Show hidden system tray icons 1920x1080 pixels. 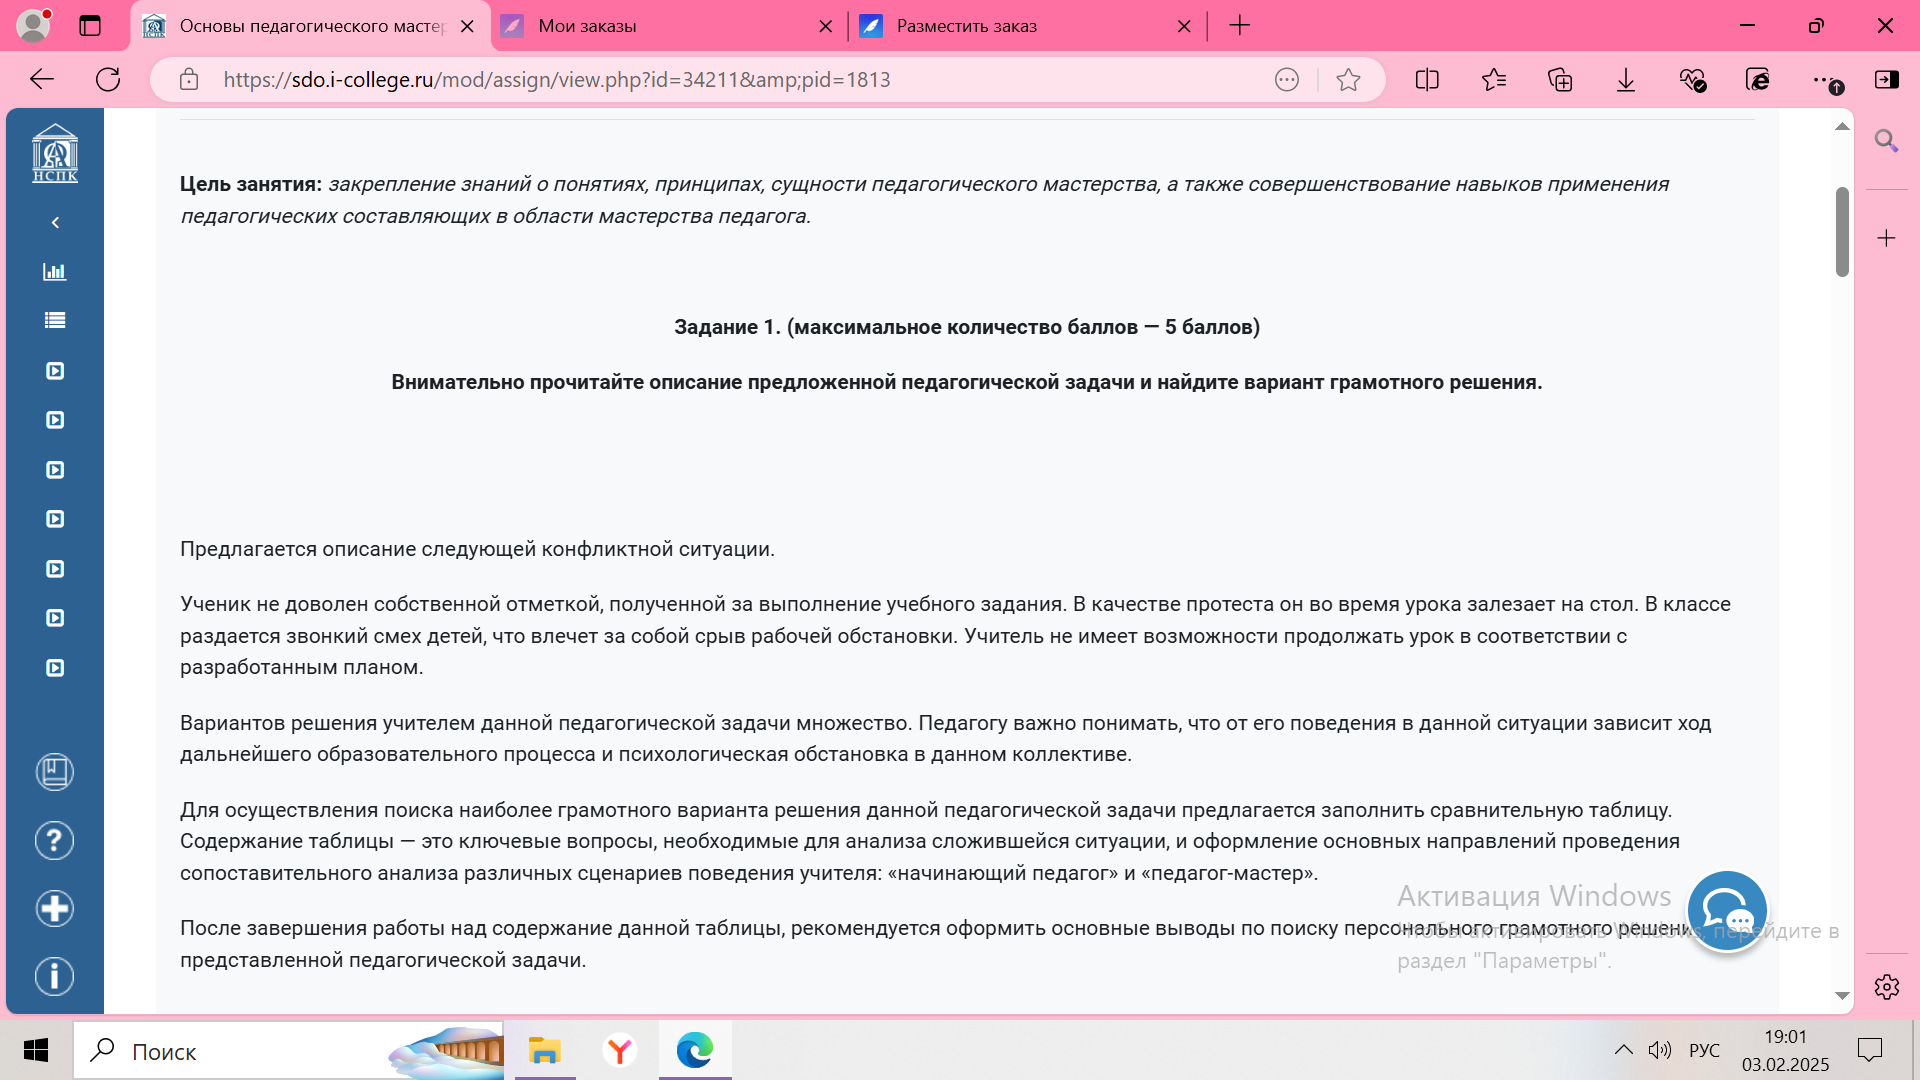click(1623, 1050)
